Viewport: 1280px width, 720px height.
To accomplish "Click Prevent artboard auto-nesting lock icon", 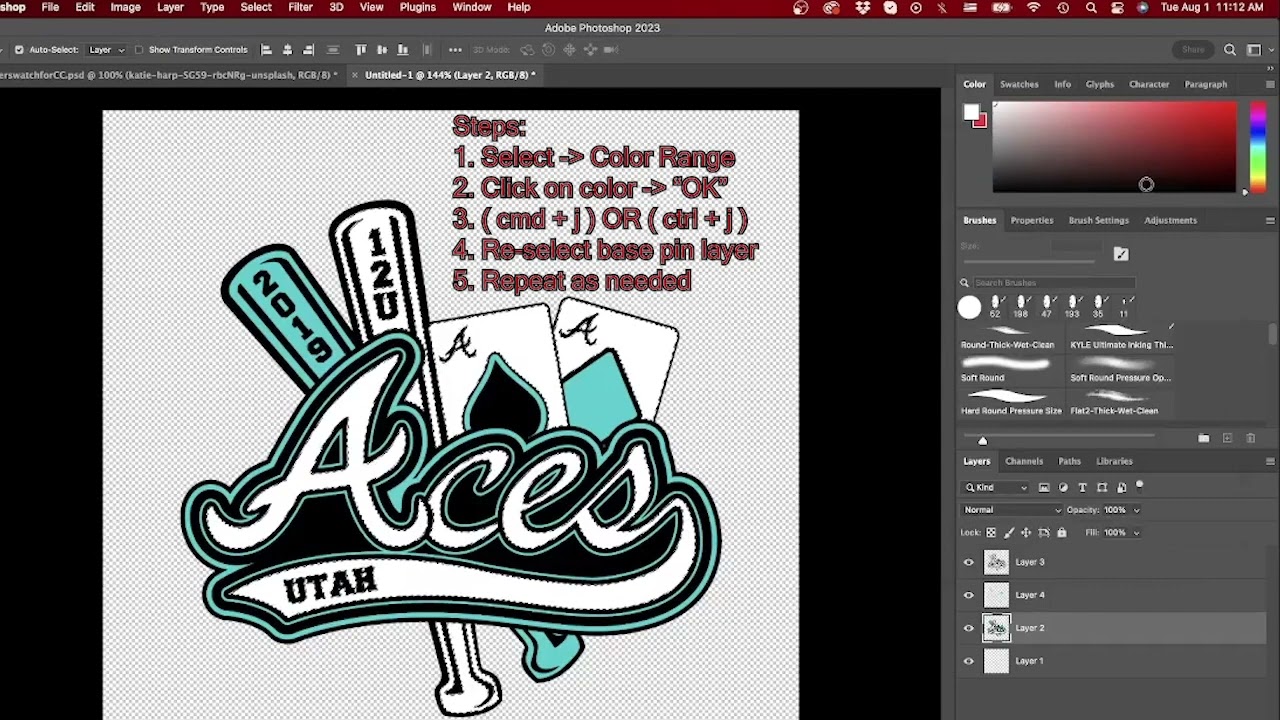I will coord(1044,533).
